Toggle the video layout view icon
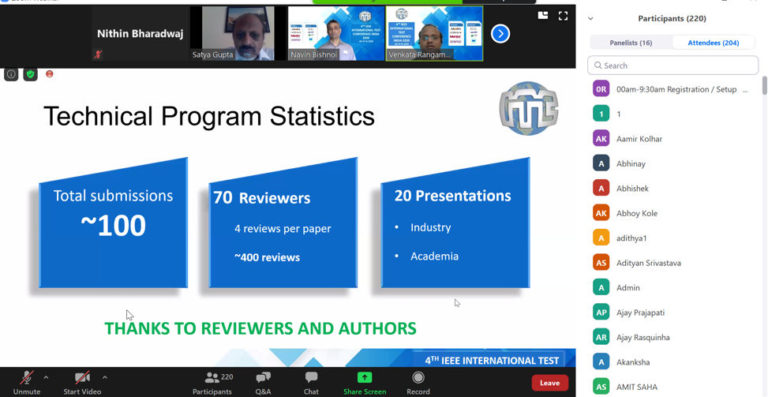Image resolution: width=768 pixels, height=397 pixels. point(543,16)
